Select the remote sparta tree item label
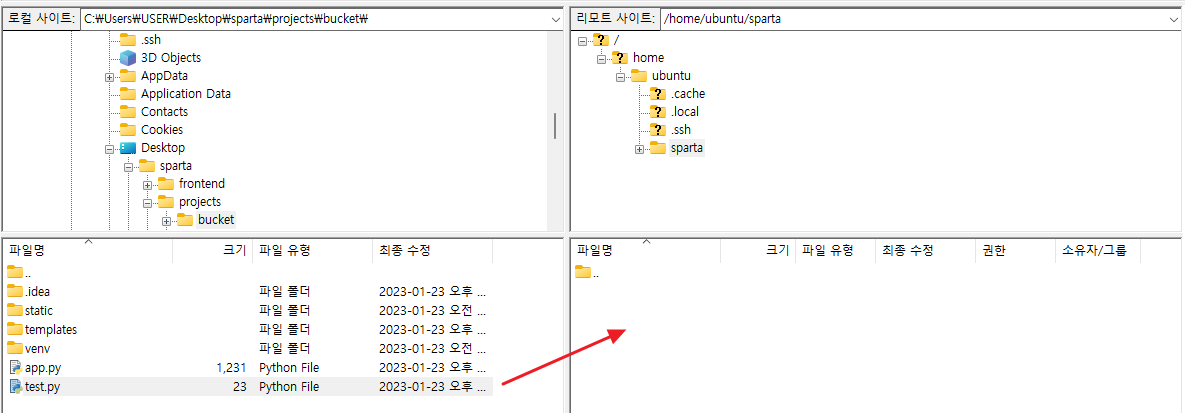The image size is (1185, 413). point(687,148)
